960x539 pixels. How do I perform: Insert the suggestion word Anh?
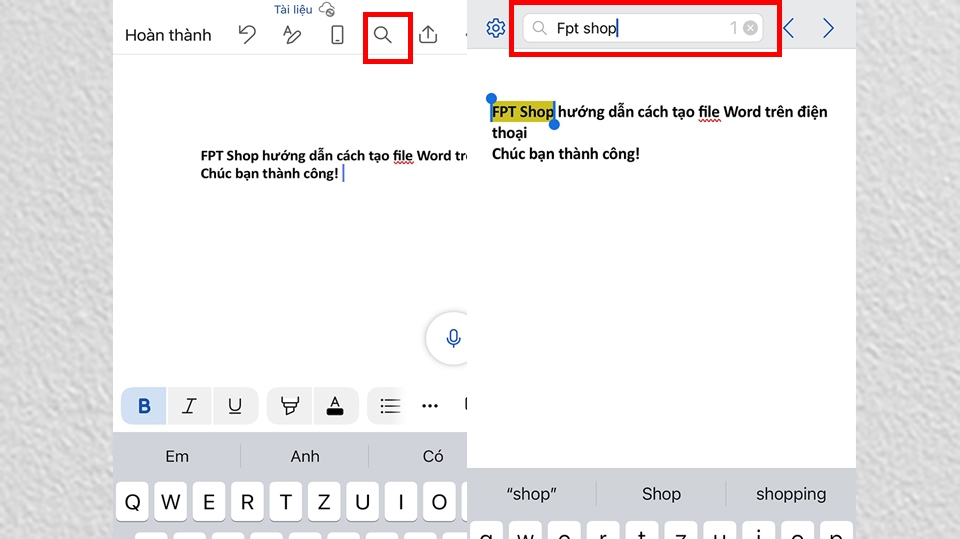(305, 456)
